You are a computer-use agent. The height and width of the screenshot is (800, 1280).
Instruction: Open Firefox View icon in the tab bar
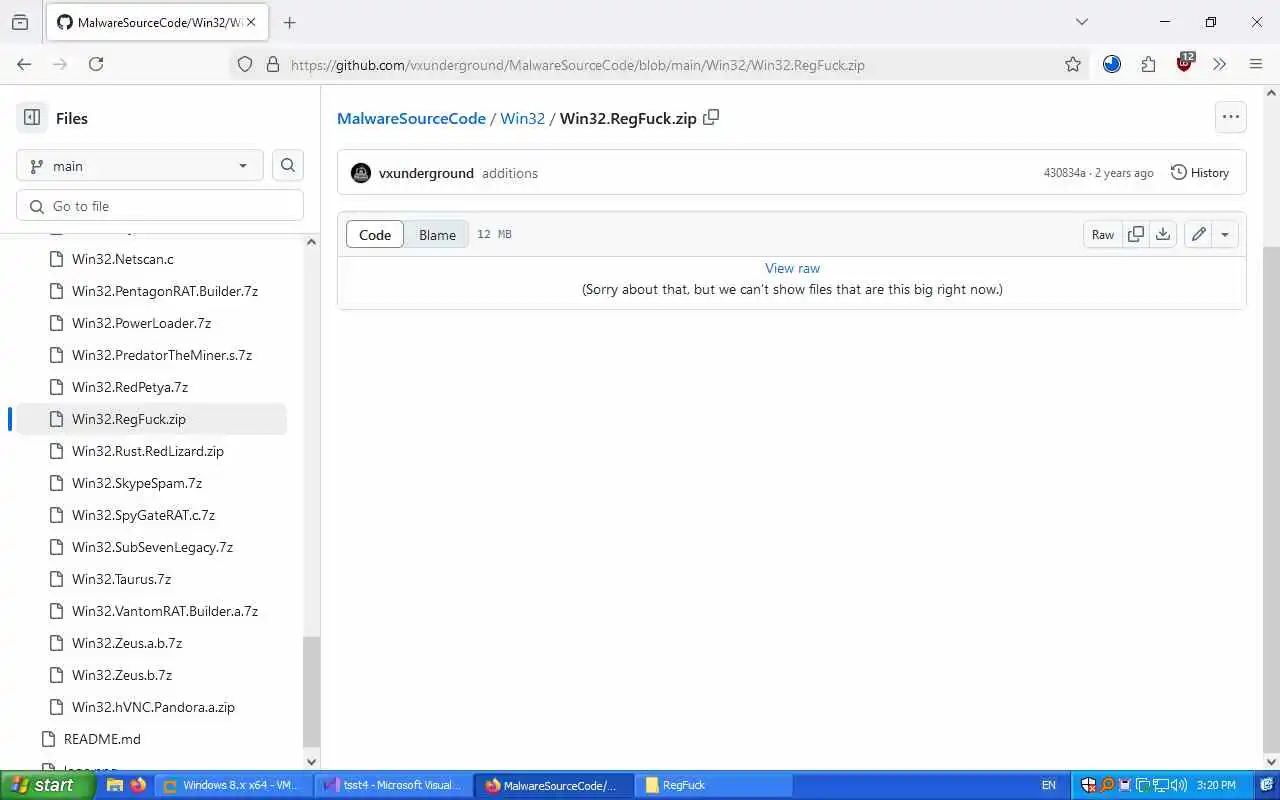click(20, 22)
